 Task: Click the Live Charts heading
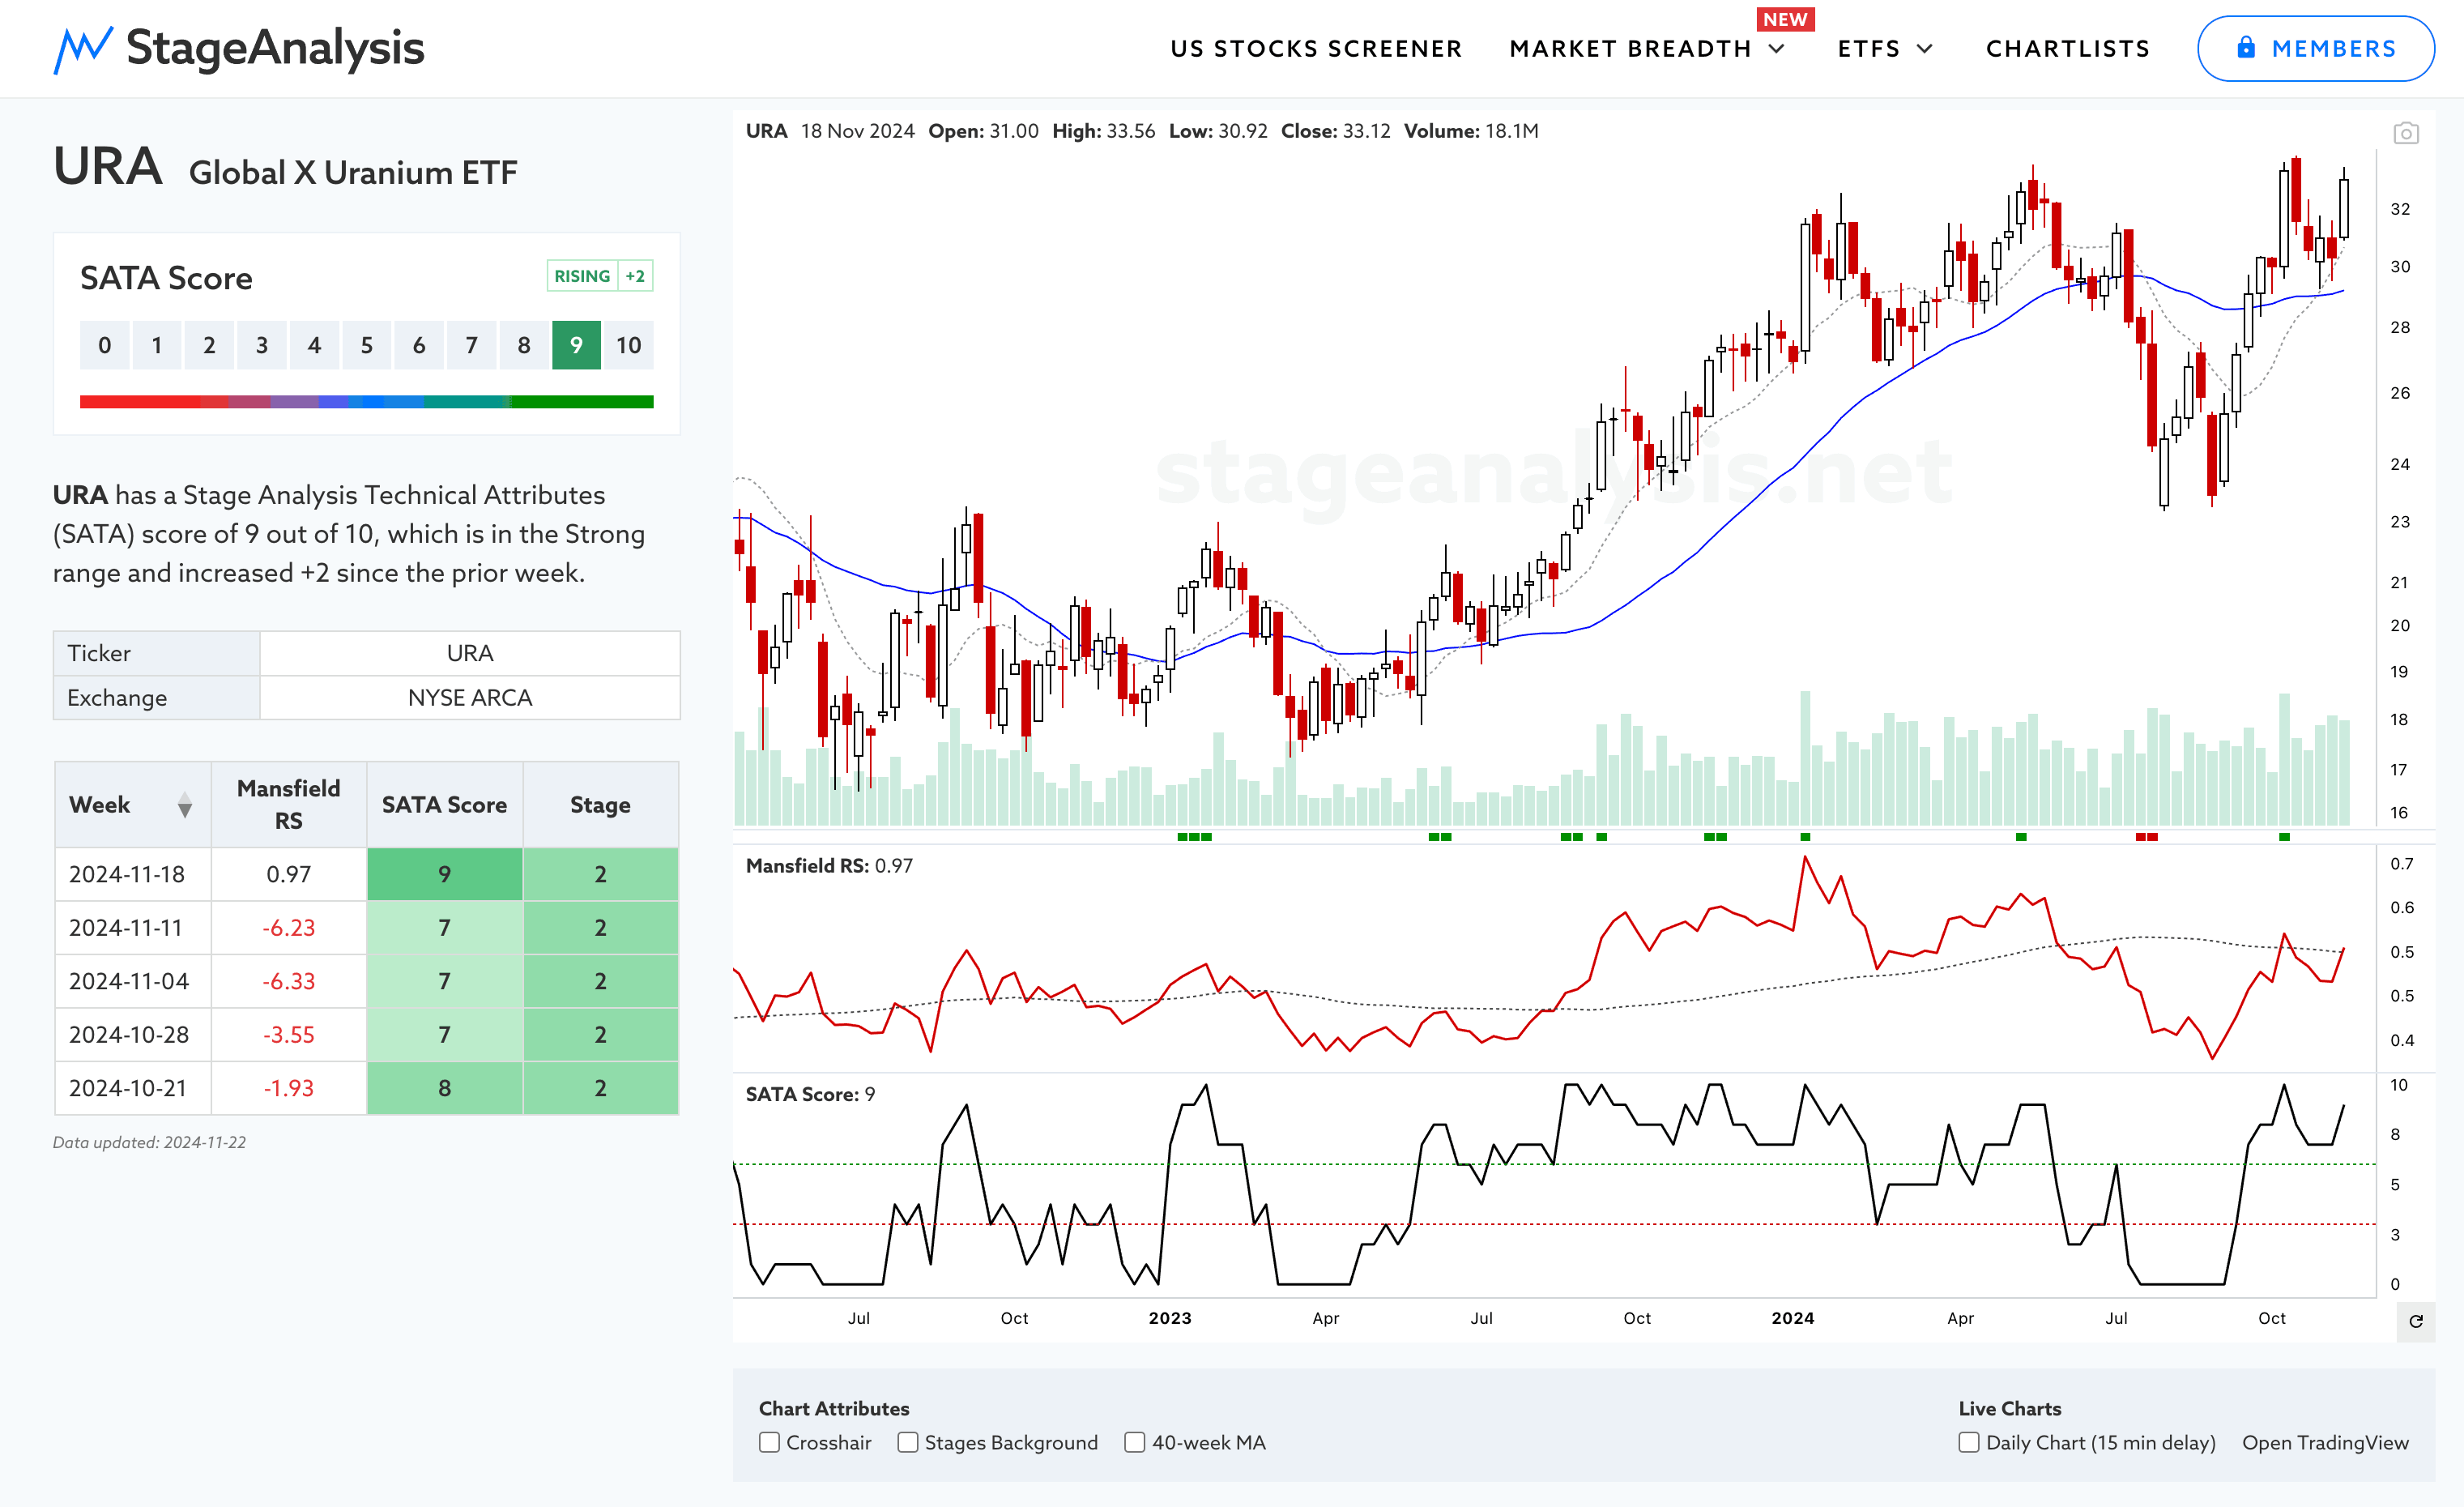(x=2010, y=1408)
